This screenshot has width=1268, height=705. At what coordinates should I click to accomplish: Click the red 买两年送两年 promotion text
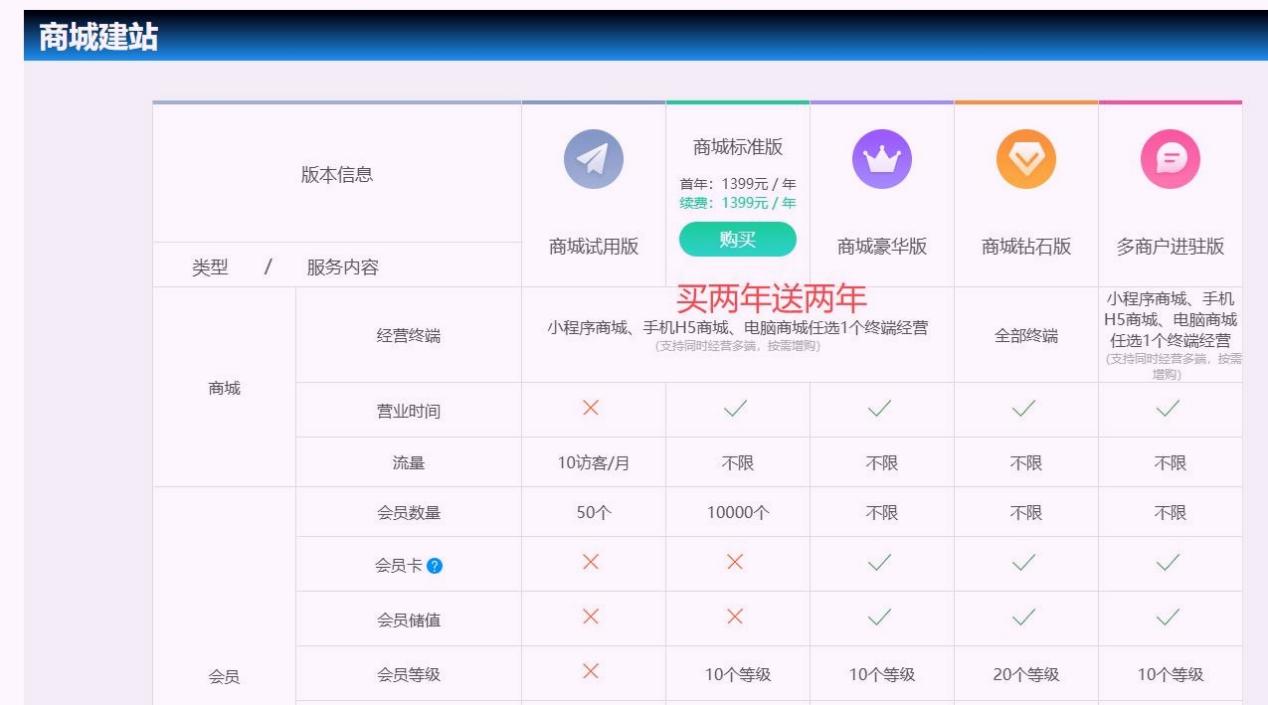pyautogui.click(x=771, y=299)
